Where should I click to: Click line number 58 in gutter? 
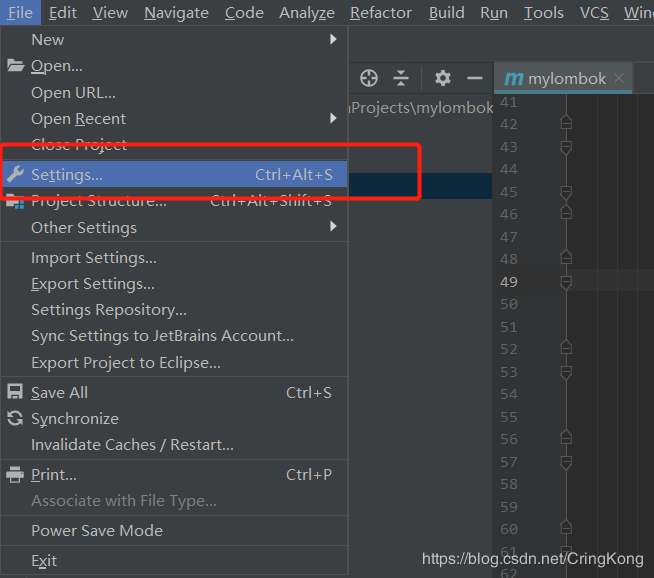pos(509,484)
